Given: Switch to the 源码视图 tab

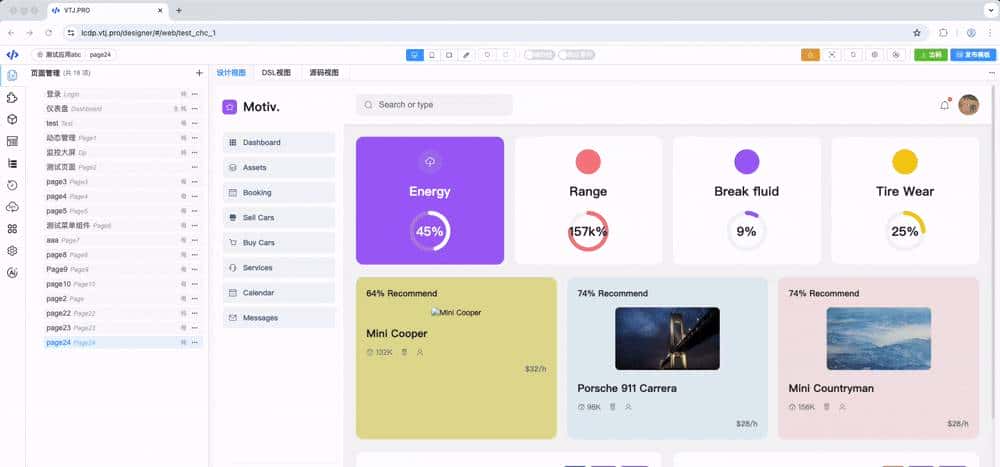Looking at the screenshot, I should [323, 73].
